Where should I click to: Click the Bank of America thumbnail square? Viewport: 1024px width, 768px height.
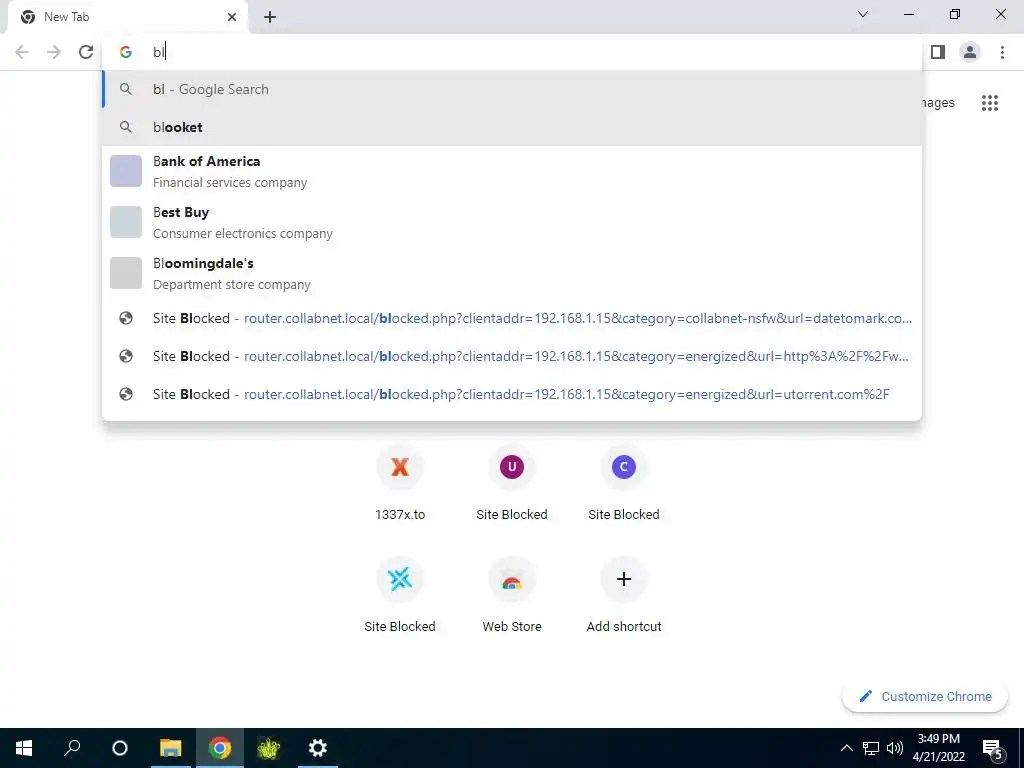(x=125, y=171)
